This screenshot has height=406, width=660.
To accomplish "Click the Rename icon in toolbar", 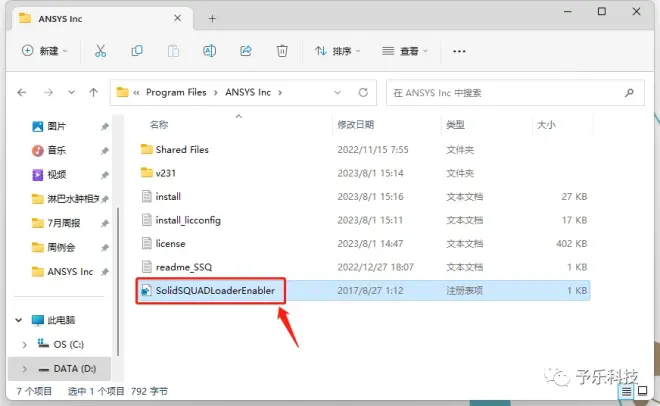I will click(210, 51).
